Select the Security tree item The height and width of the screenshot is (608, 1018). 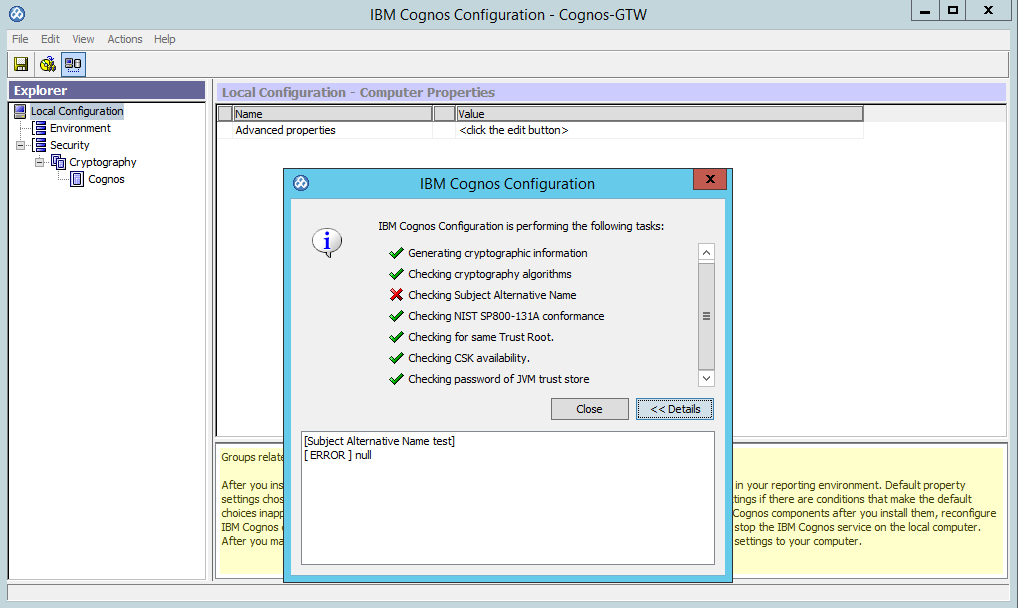[x=69, y=145]
